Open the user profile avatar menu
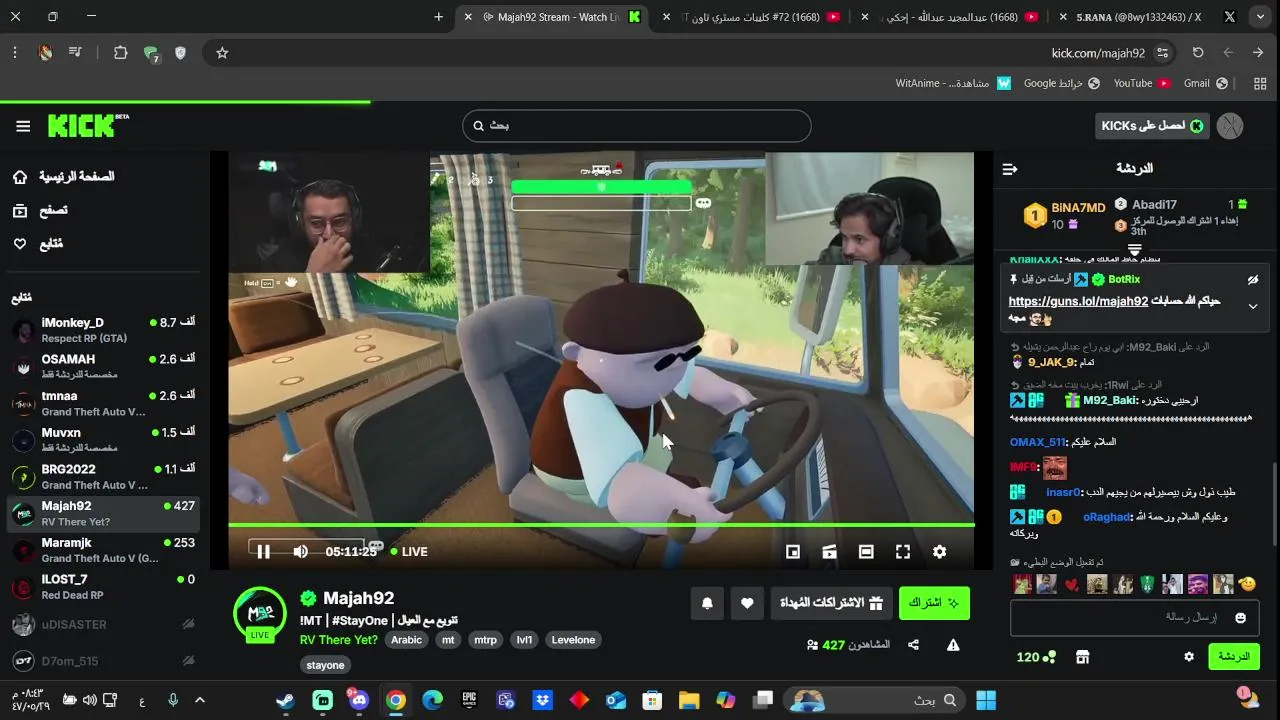The width and height of the screenshot is (1280, 720). tap(1230, 126)
